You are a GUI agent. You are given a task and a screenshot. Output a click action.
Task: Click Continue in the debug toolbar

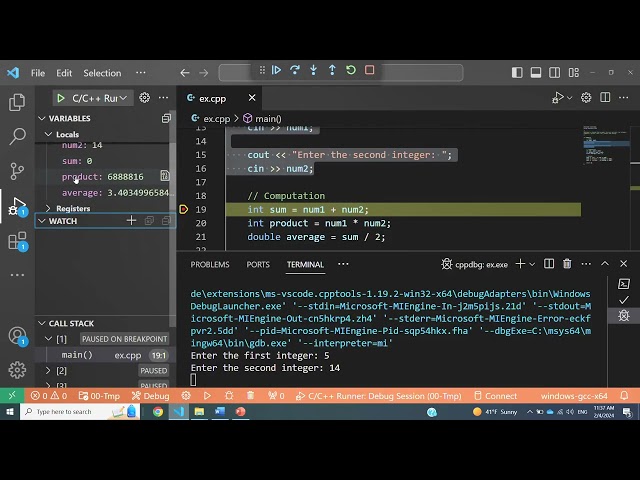(x=276, y=70)
